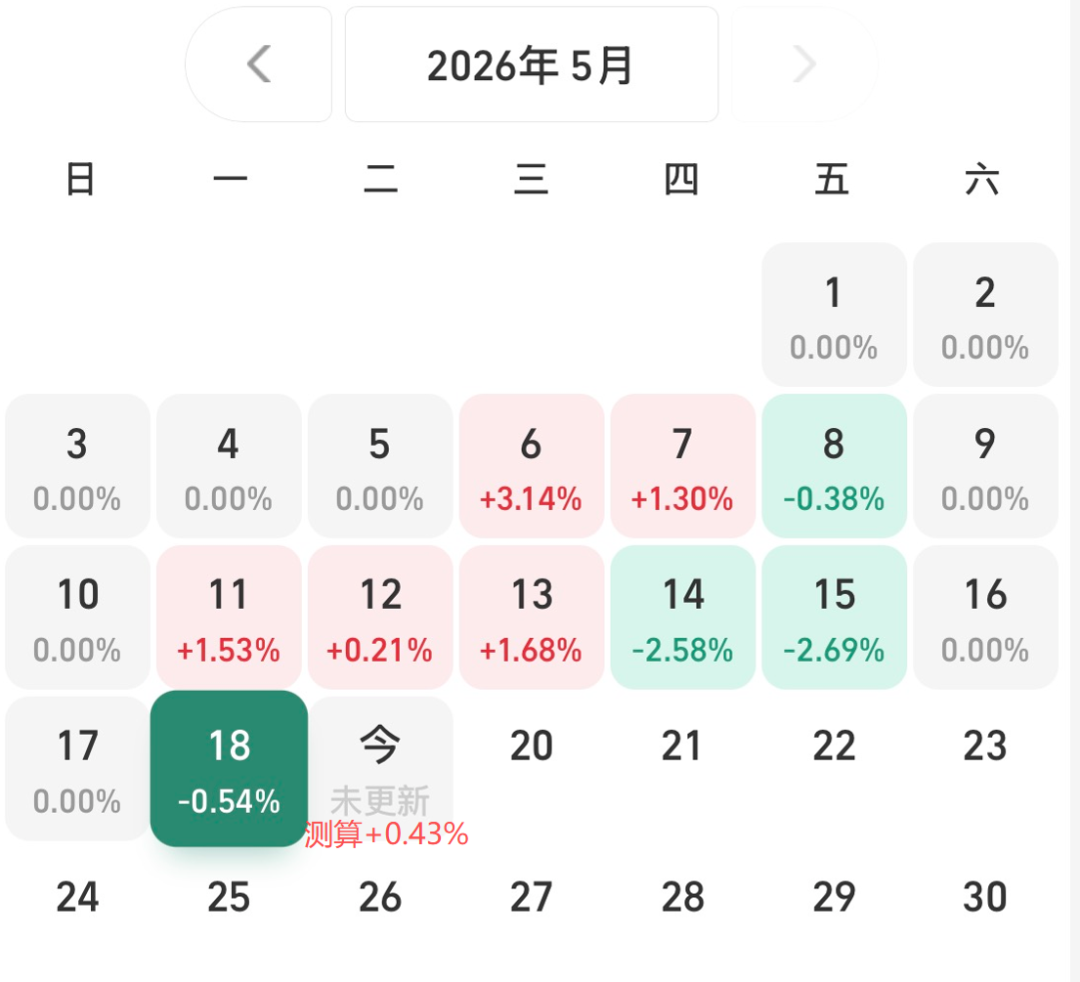1080x982 pixels.
Task: Select May 3 day cell
Action: [x=77, y=466]
